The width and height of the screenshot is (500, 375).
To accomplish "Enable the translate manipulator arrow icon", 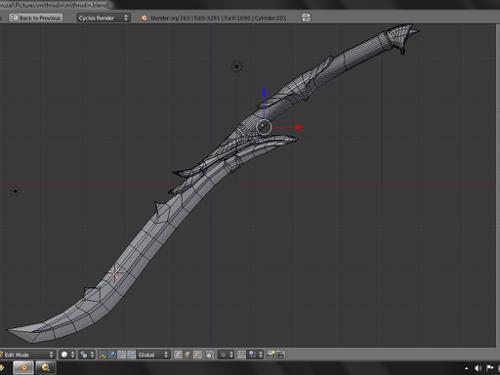I will (x=112, y=355).
